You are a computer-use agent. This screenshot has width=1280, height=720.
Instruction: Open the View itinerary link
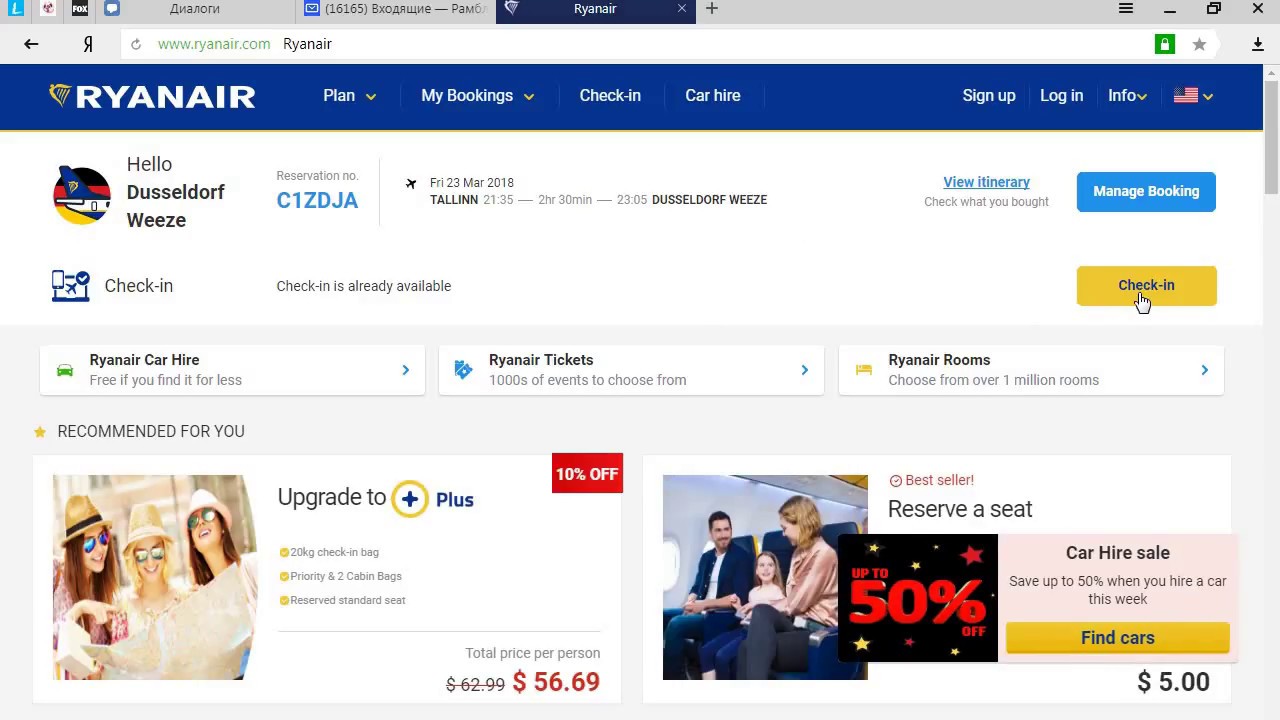986,182
